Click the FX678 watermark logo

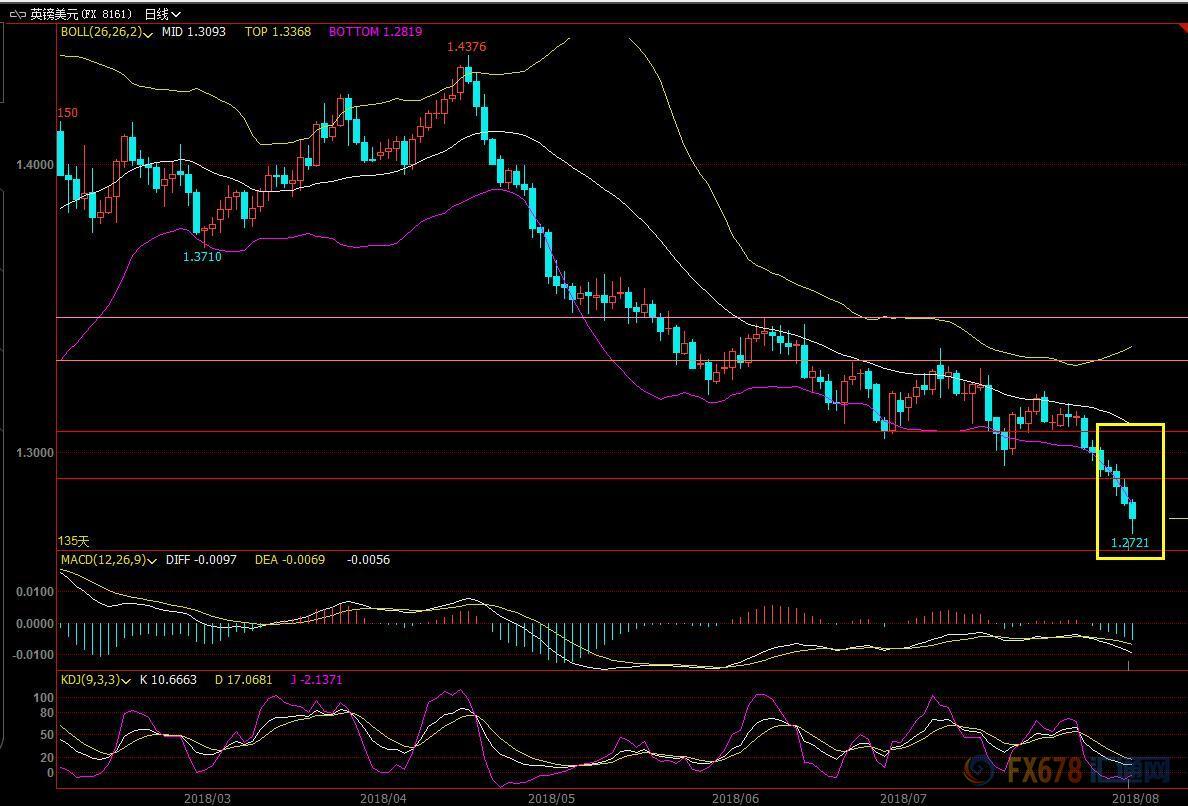coord(1066,772)
